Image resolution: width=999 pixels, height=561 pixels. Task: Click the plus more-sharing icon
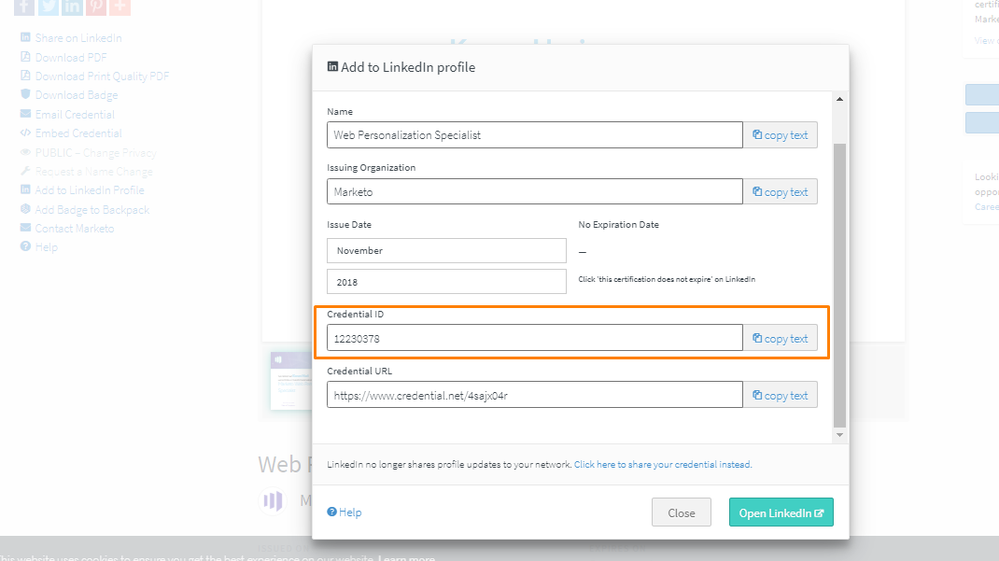(x=120, y=7)
